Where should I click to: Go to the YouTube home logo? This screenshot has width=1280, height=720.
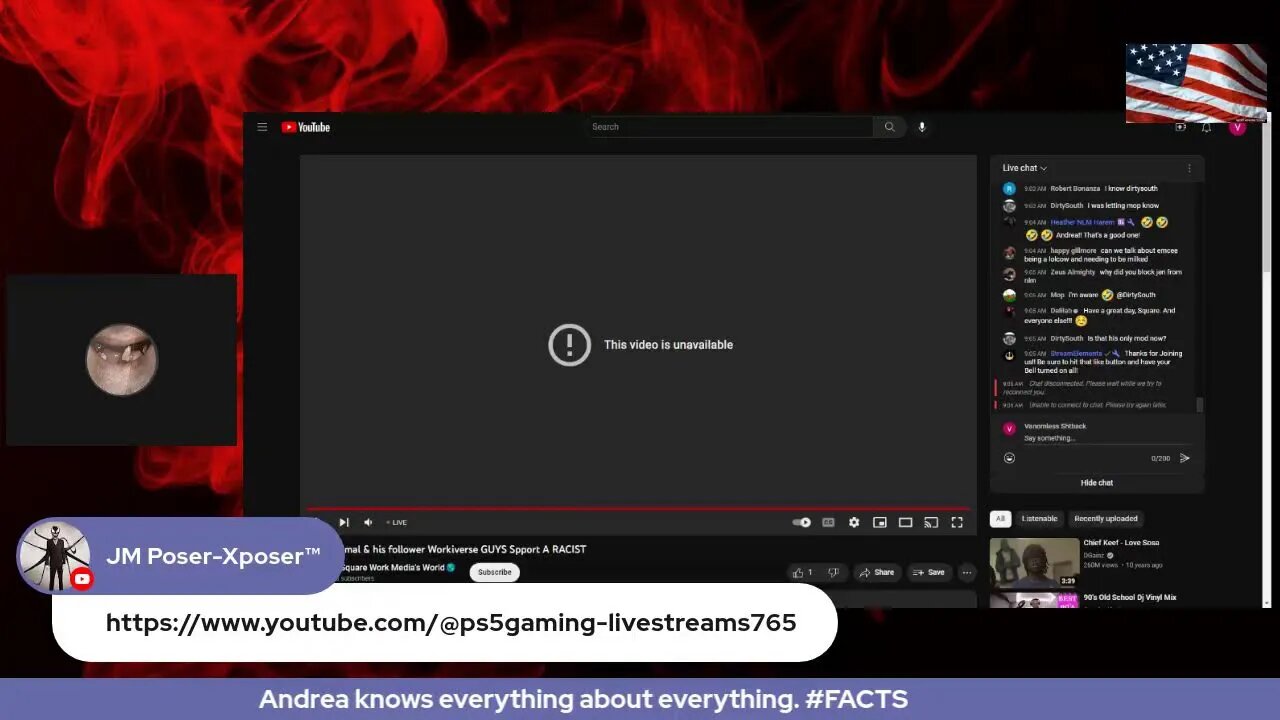point(306,127)
